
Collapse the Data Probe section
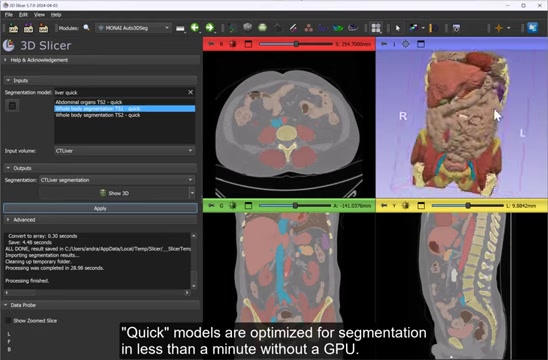(x=101, y=305)
